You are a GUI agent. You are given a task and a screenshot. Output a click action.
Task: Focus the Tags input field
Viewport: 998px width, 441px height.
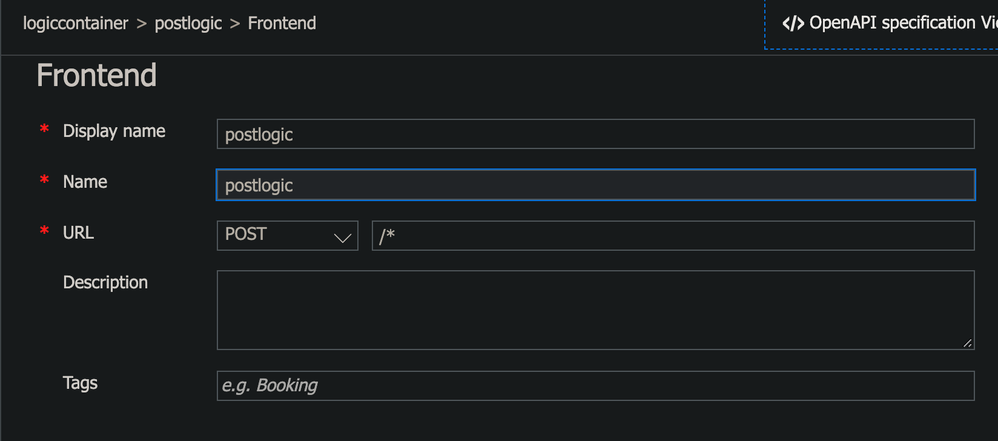pyautogui.click(x=595, y=386)
